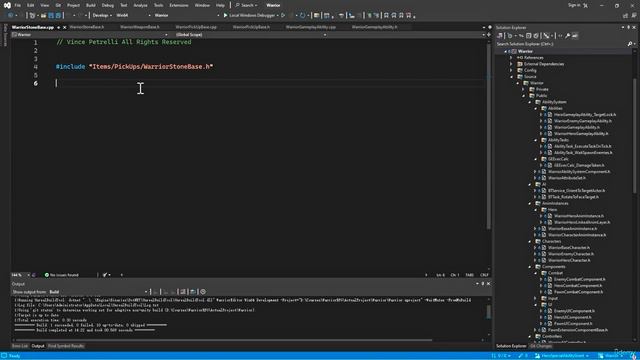
Task: Select WarriorGameplayAbility.h in Solution Explorer
Action: (x=576, y=127)
